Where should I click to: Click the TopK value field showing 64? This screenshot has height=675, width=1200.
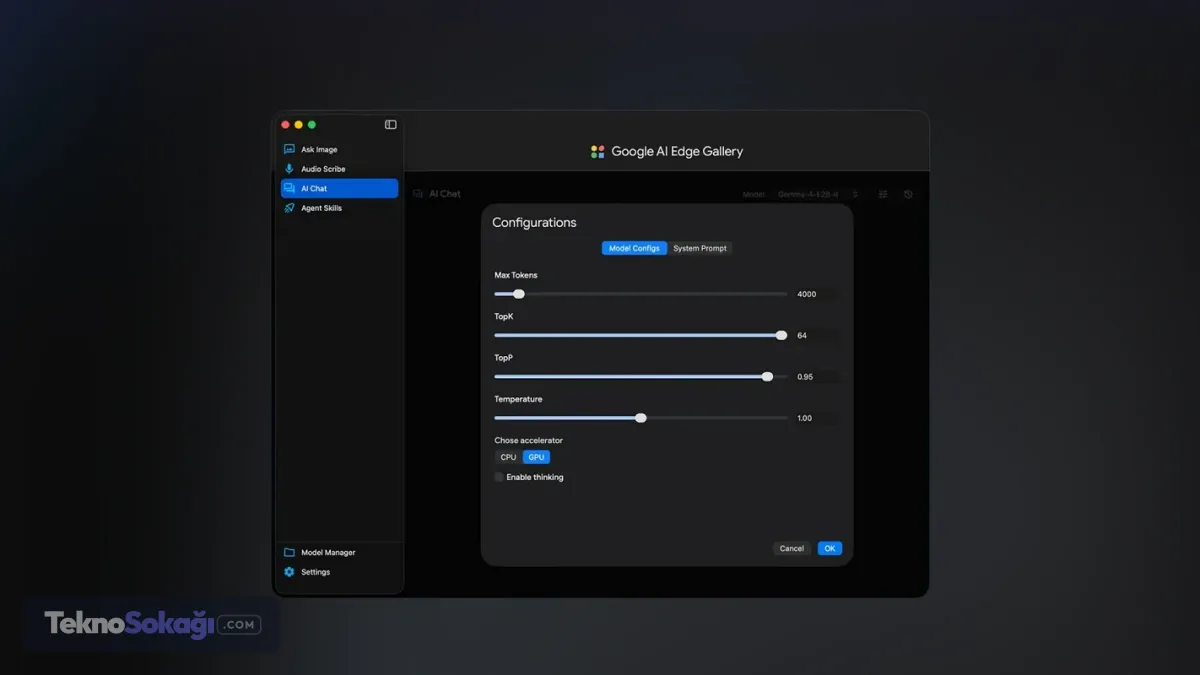[817, 336]
